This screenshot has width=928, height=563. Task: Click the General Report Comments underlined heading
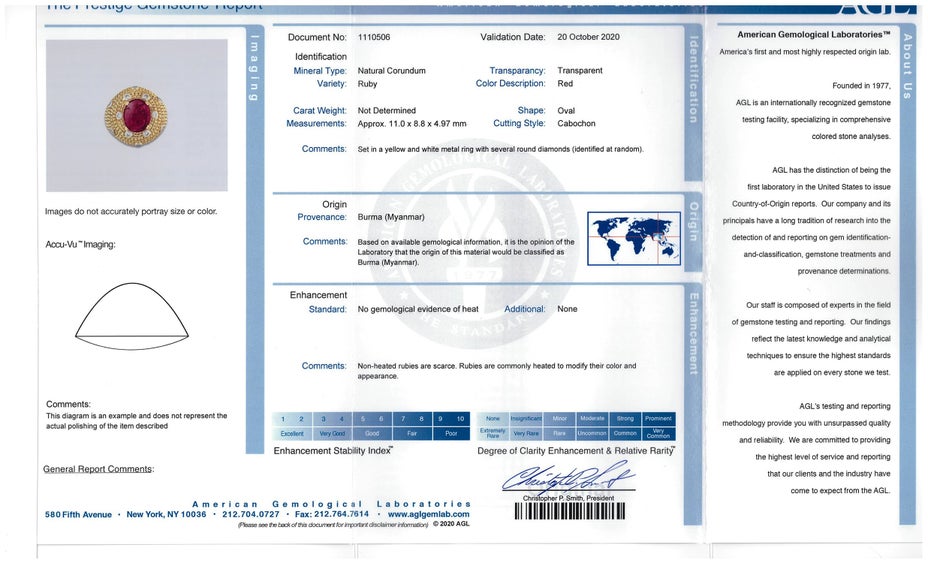99,469
